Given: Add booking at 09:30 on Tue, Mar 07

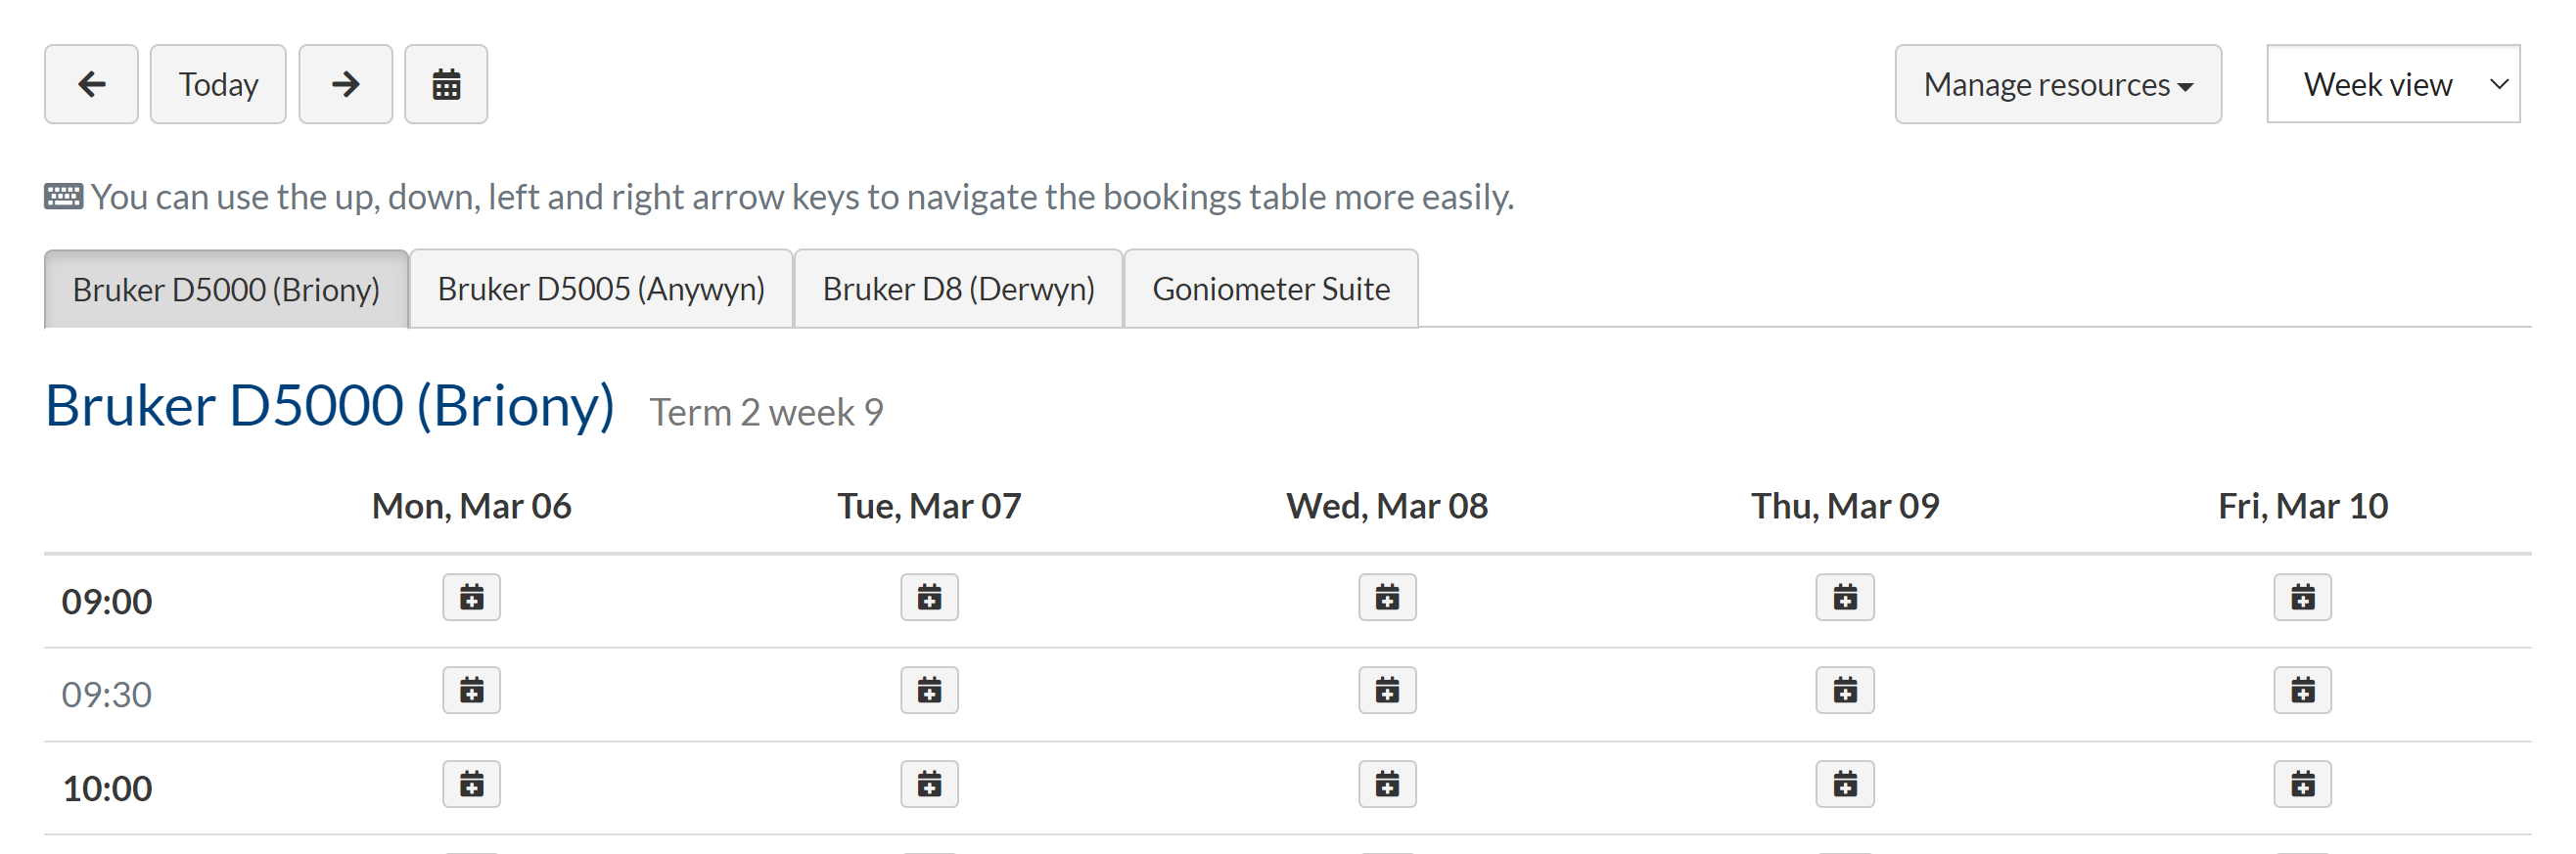Looking at the screenshot, I should point(929,690).
